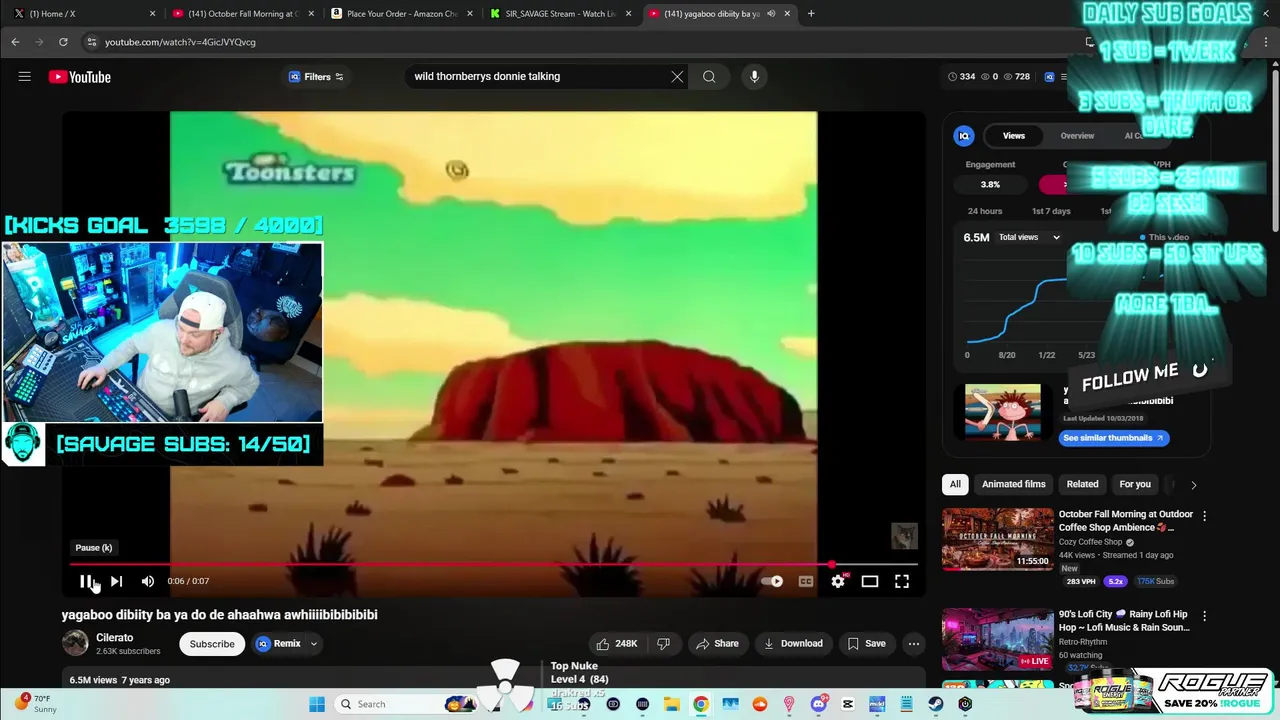Dislike the video
This screenshot has height=720, width=1280.
pos(663,643)
